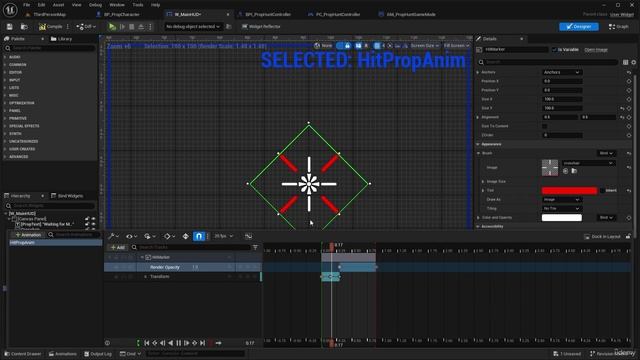Click the red Tint color swatch
The width and height of the screenshot is (640, 360).
click(x=569, y=191)
